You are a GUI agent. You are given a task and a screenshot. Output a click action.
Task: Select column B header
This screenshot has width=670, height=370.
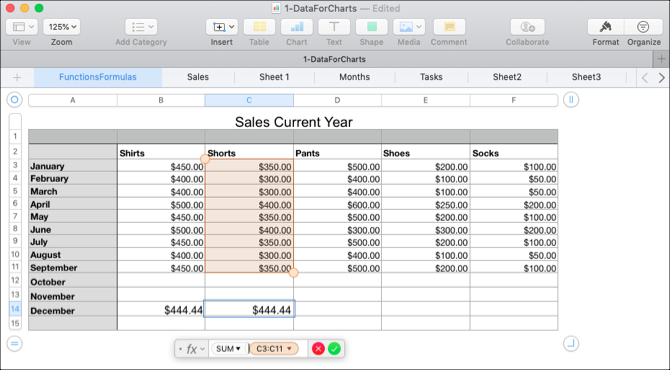coord(161,100)
